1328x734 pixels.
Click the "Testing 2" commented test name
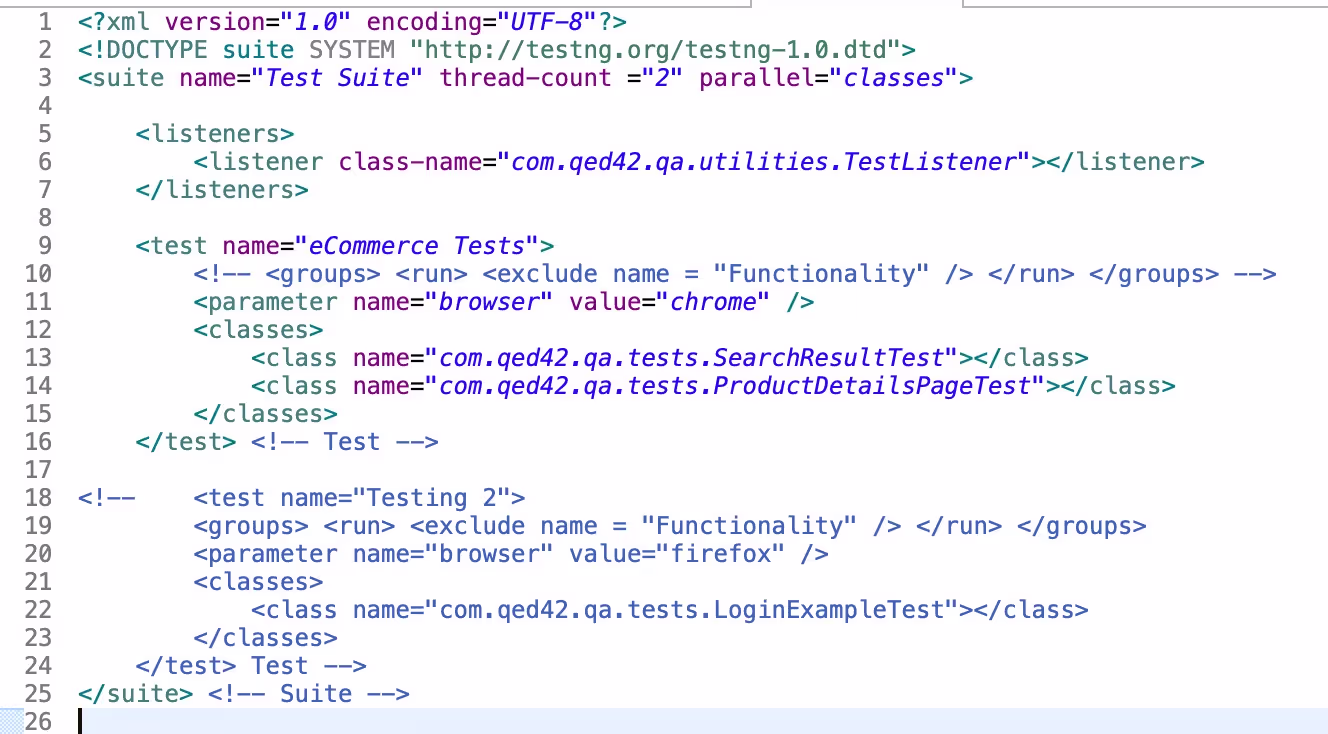[x=432, y=497]
